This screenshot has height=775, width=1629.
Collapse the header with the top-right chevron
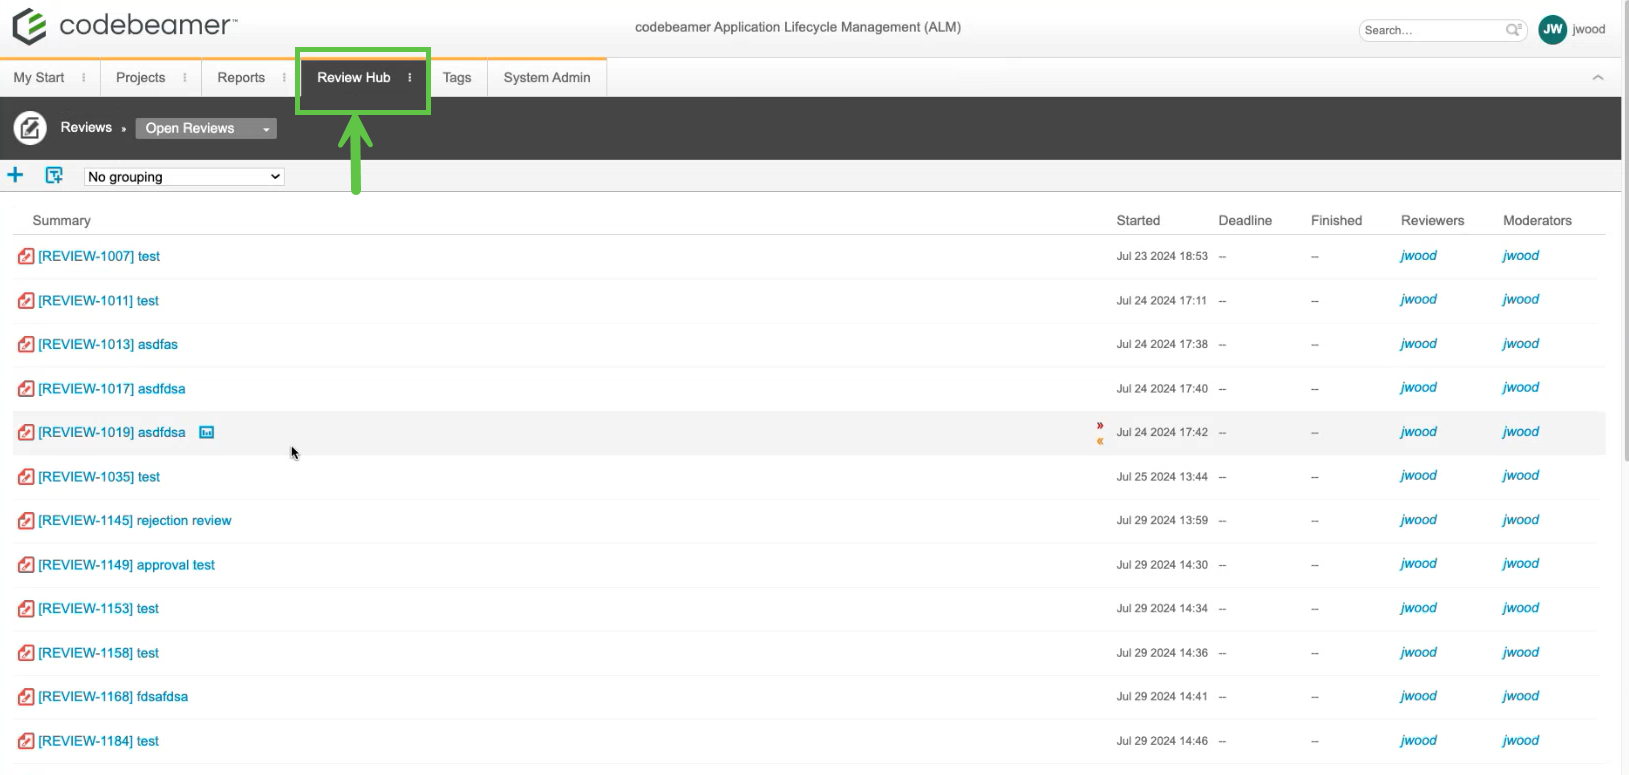click(1597, 78)
